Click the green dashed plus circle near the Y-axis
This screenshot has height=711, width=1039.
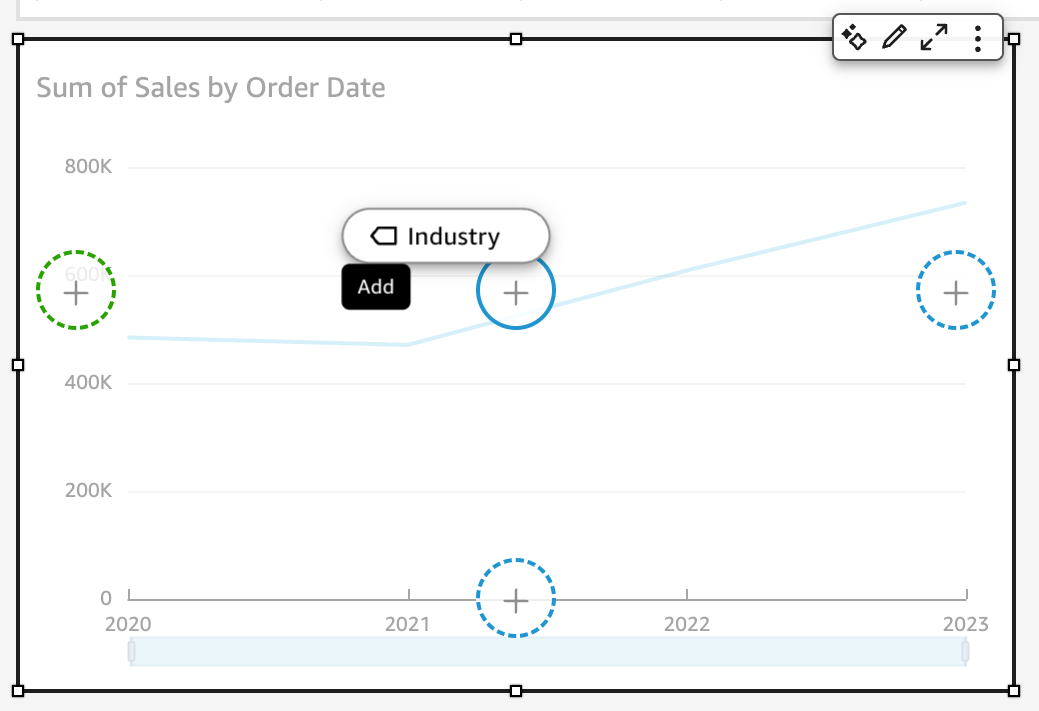coord(75,291)
